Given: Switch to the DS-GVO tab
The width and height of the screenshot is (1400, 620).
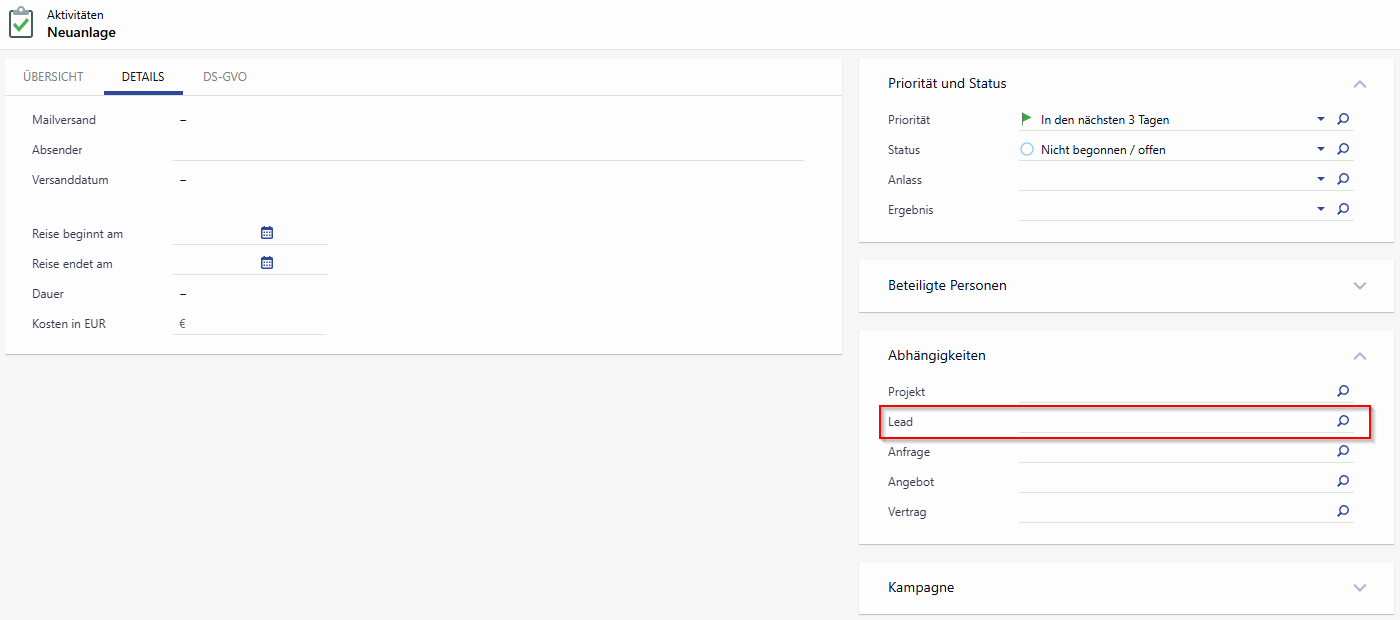Looking at the screenshot, I should click(225, 77).
